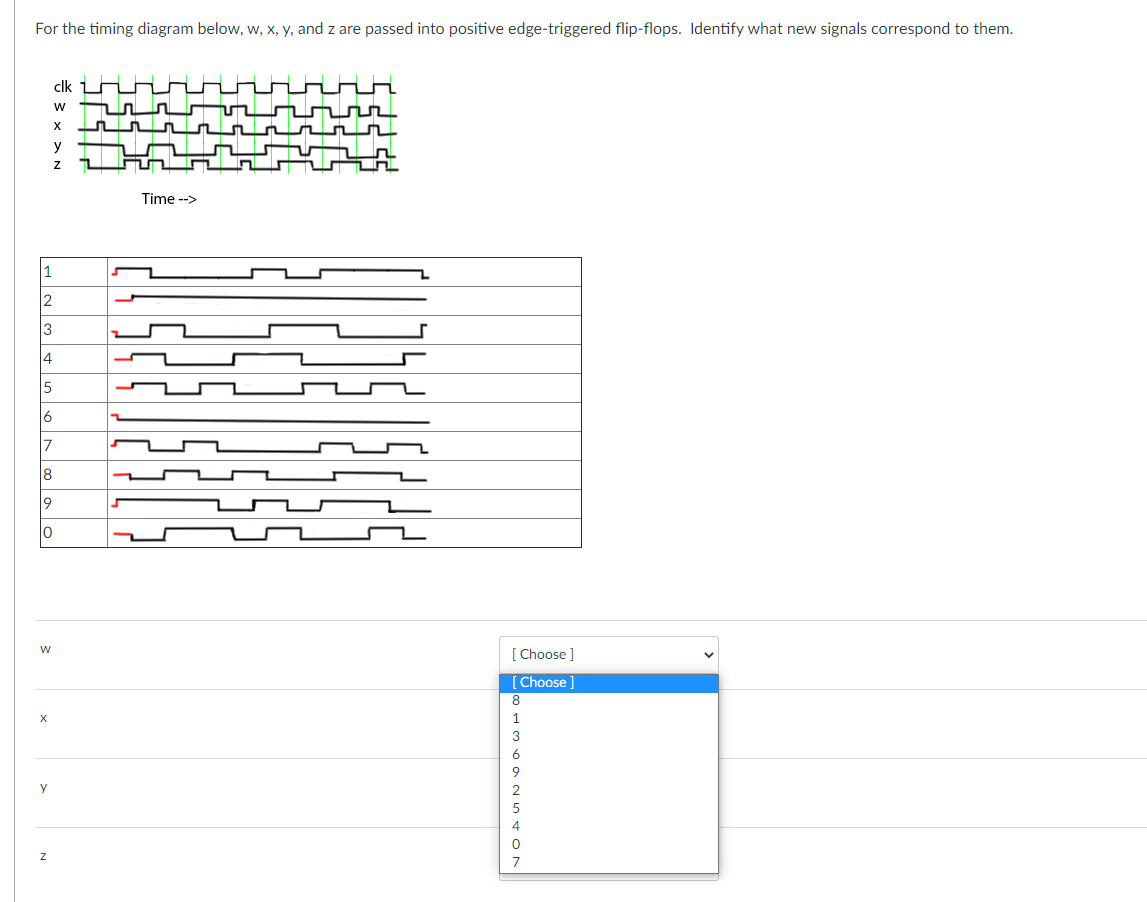Viewport: 1147px width, 902px height.
Task: Pick option 9 for signal w
Action: 515,772
